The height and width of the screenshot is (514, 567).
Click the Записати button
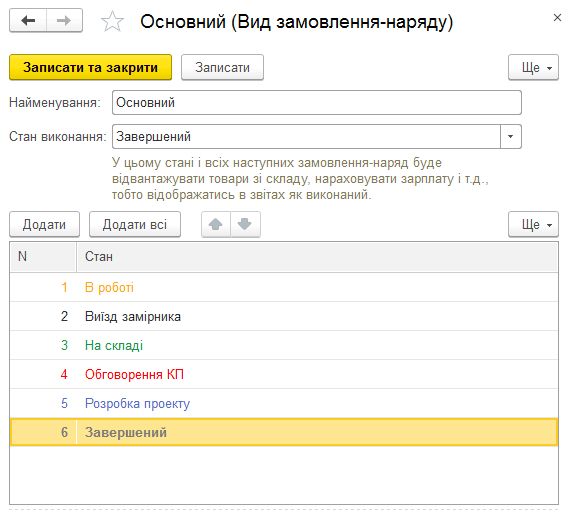click(x=222, y=67)
